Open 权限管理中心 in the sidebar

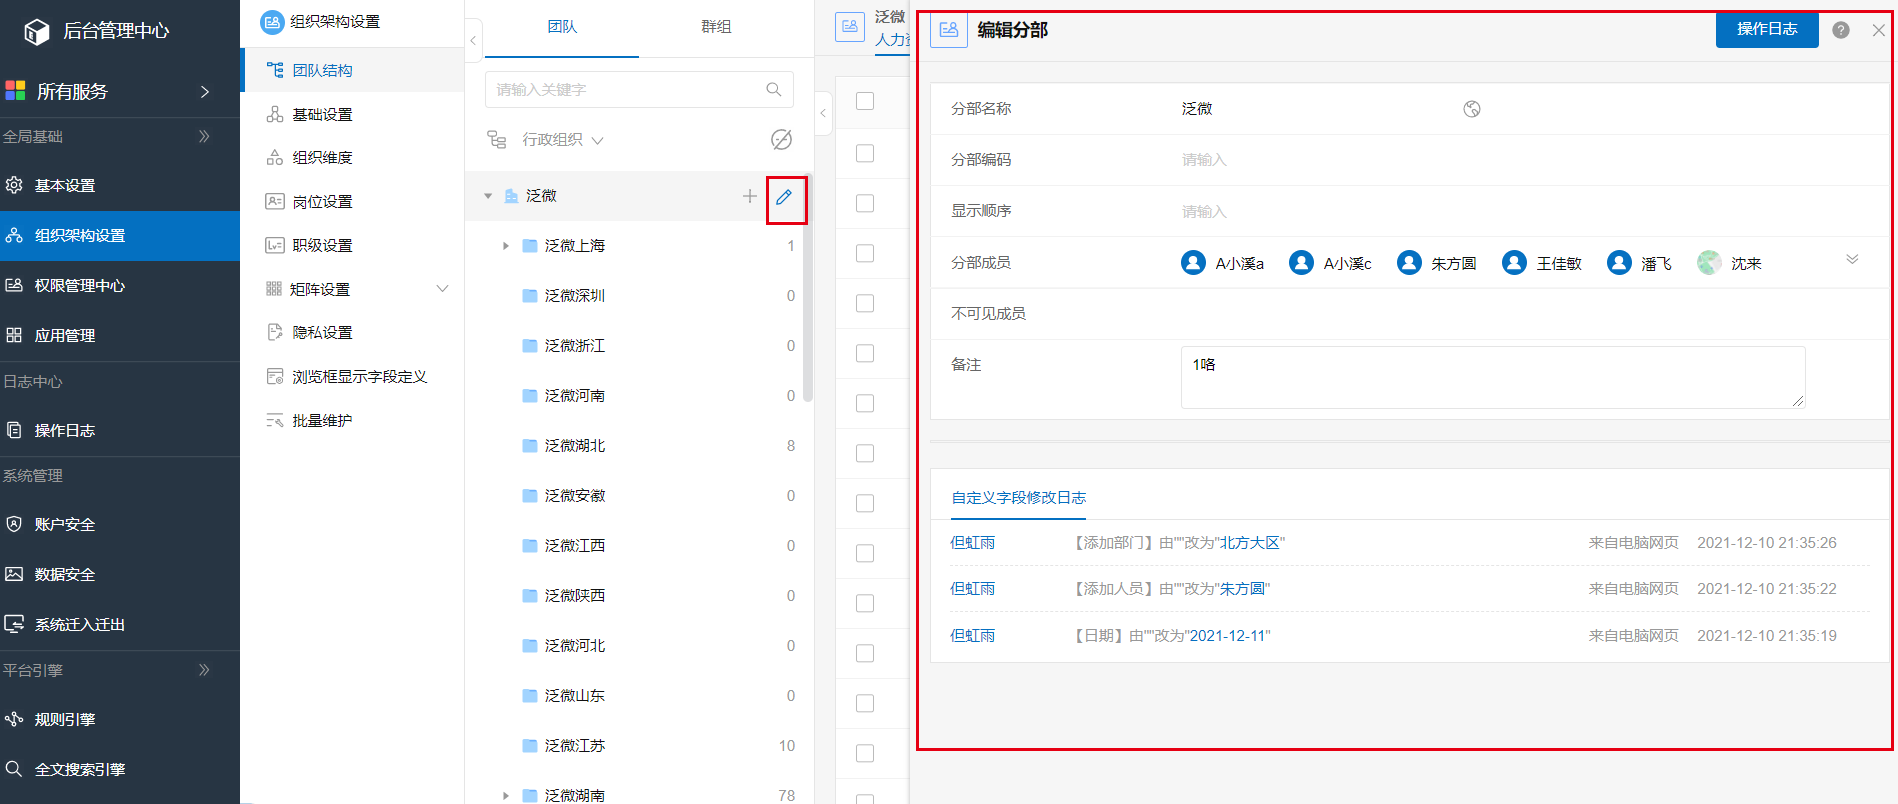(120, 286)
